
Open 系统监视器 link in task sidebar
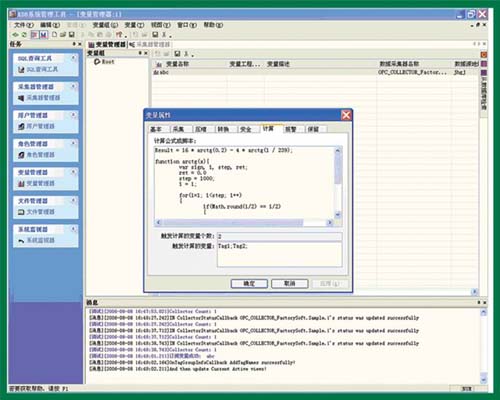[36, 240]
